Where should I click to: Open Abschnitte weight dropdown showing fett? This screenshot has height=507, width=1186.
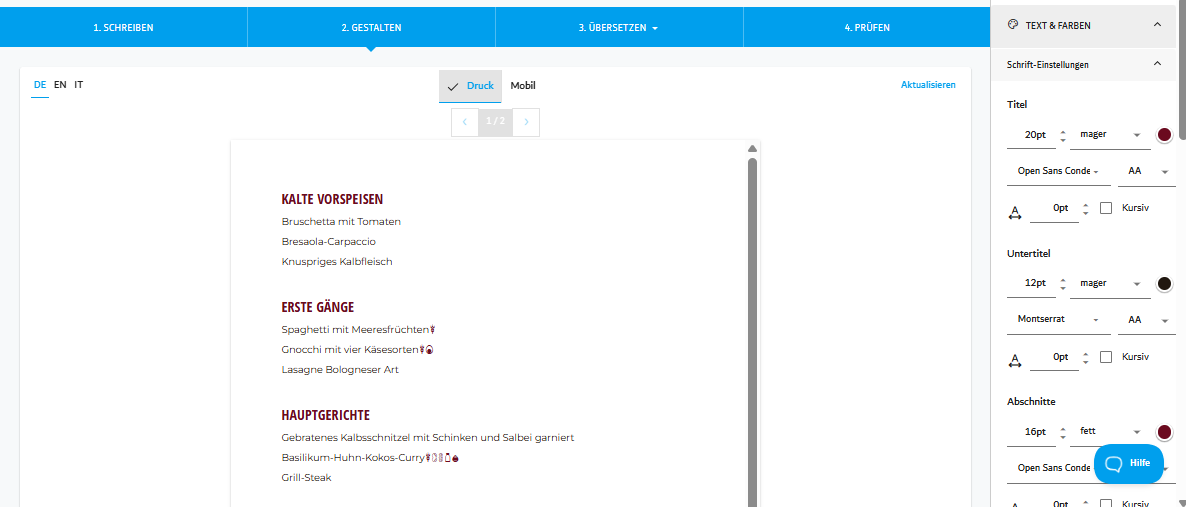point(1110,431)
